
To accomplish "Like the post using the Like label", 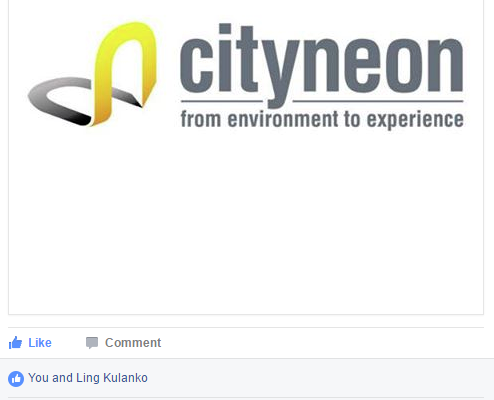I will 40,343.
